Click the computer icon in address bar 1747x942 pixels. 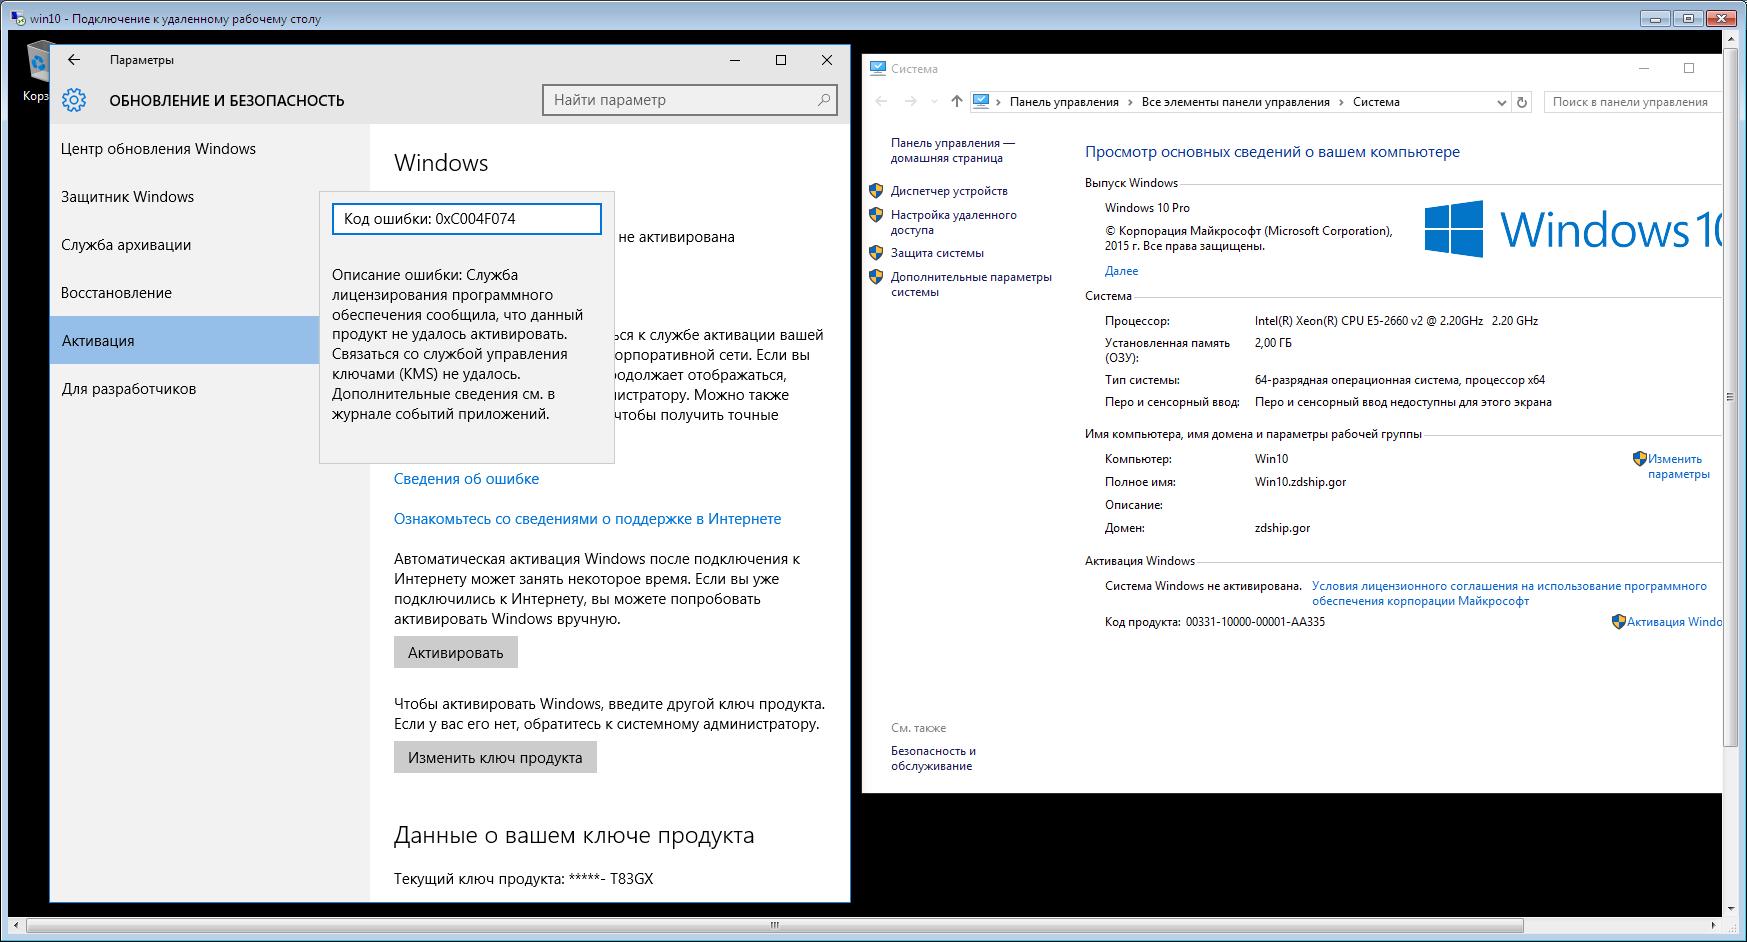click(x=980, y=101)
